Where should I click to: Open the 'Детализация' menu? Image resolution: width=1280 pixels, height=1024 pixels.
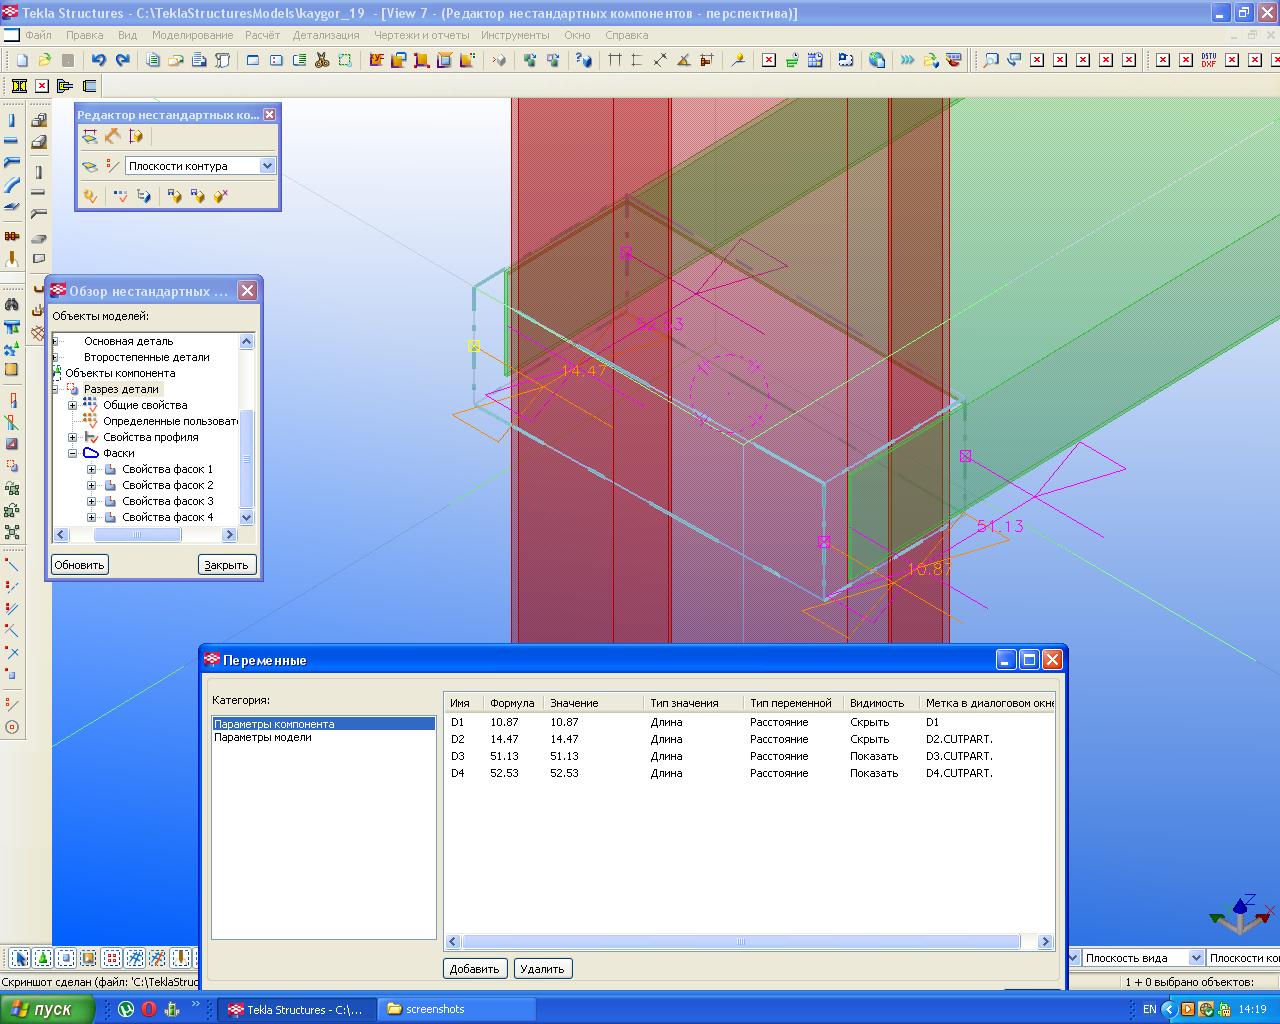tap(326, 35)
